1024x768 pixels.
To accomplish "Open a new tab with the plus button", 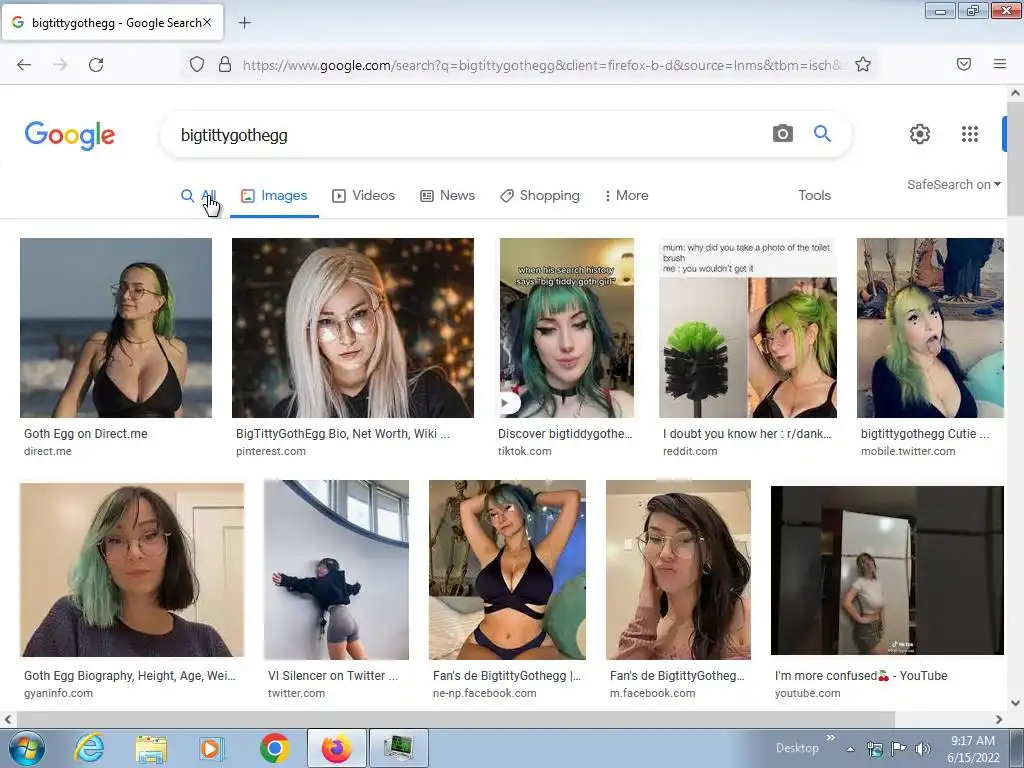I will (244, 23).
